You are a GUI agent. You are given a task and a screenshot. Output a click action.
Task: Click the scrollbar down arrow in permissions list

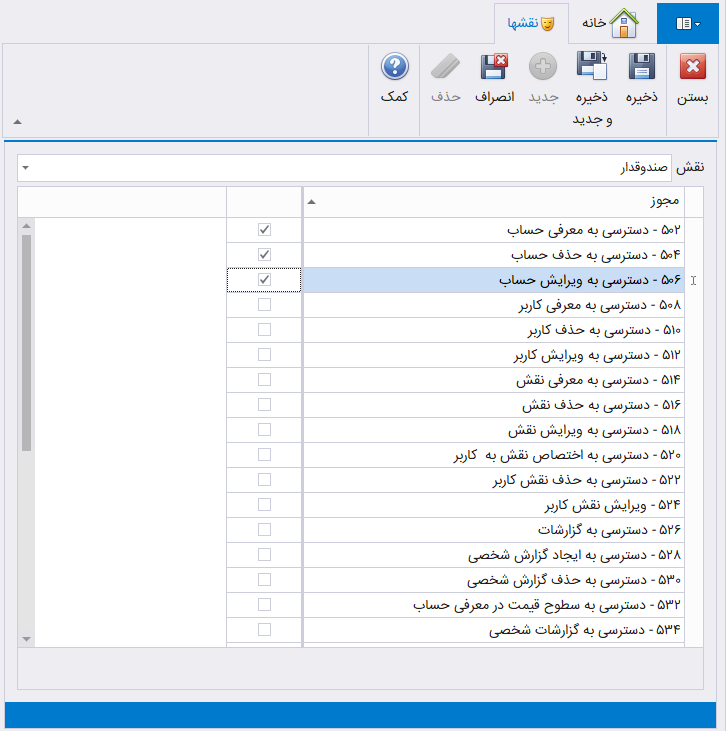point(26,638)
